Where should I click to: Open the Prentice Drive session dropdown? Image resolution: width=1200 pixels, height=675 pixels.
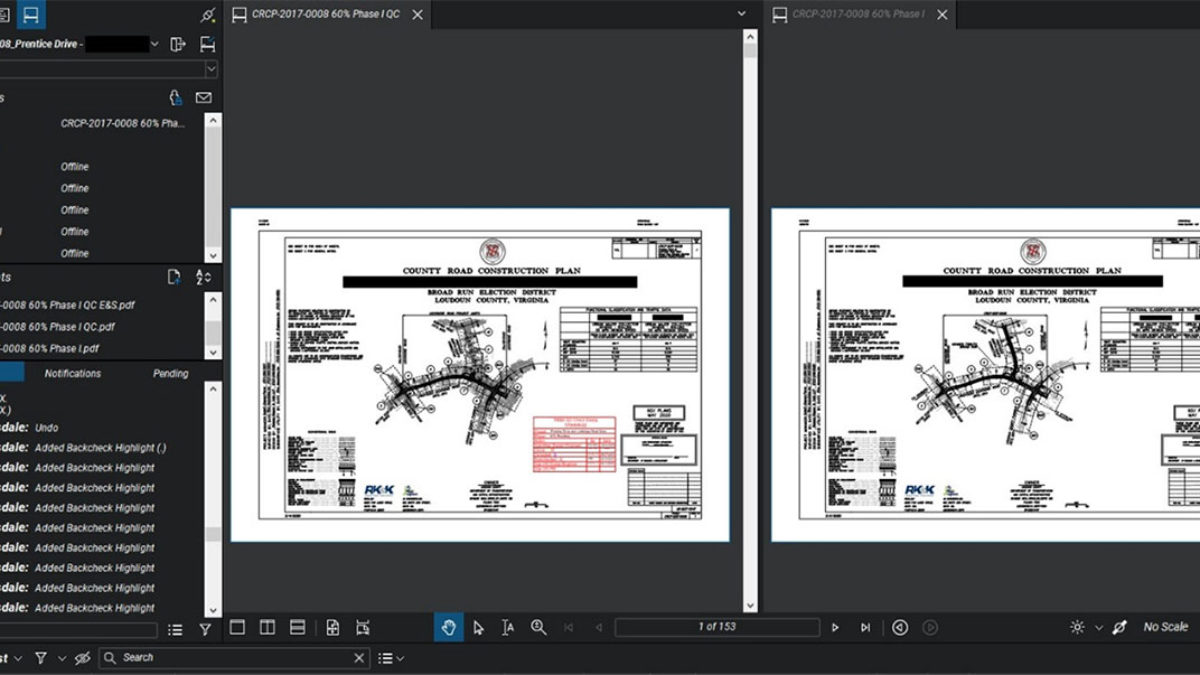point(154,44)
